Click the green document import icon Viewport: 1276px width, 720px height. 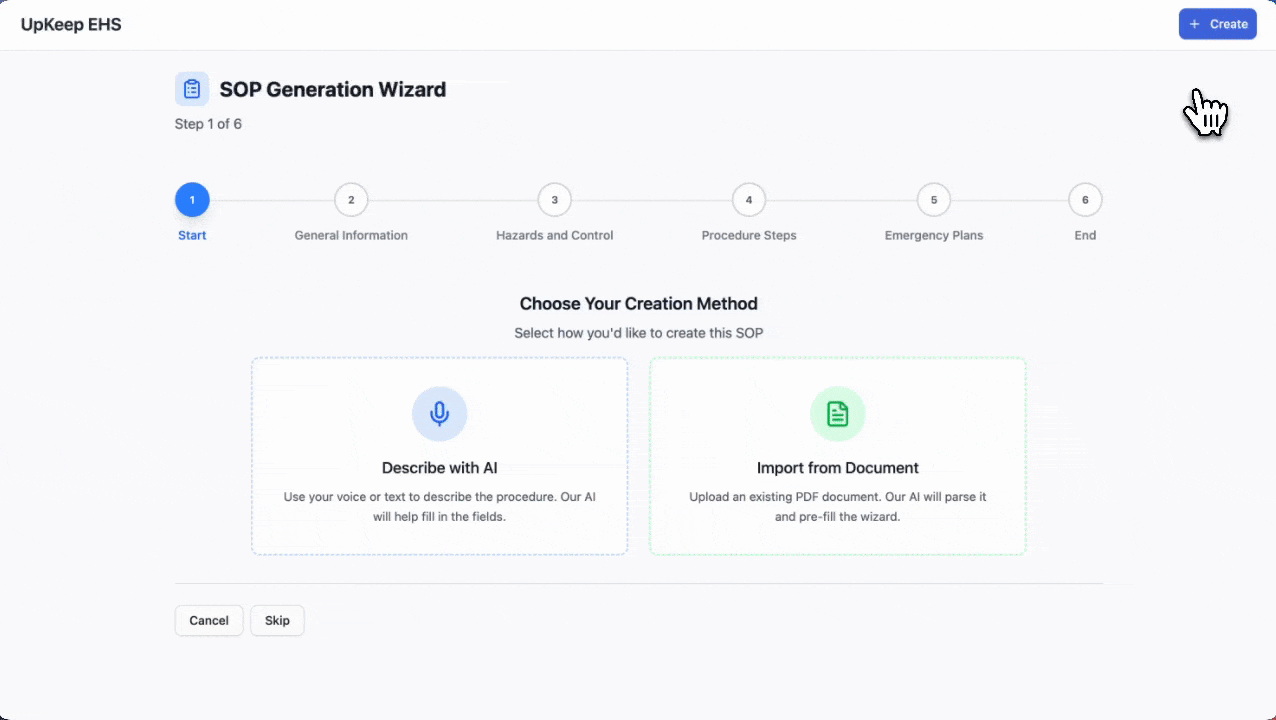(837, 414)
